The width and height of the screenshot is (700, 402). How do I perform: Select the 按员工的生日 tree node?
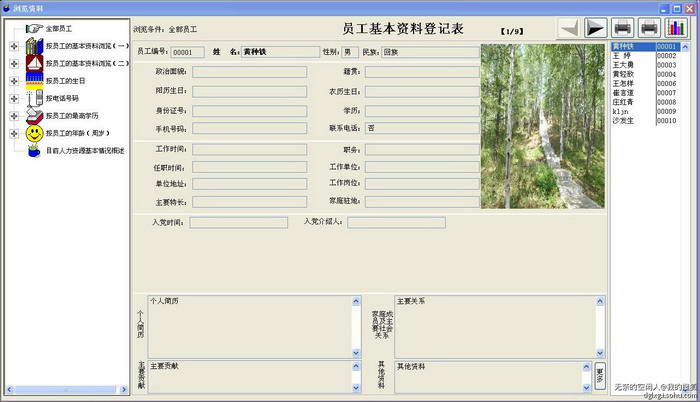[65, 81]
